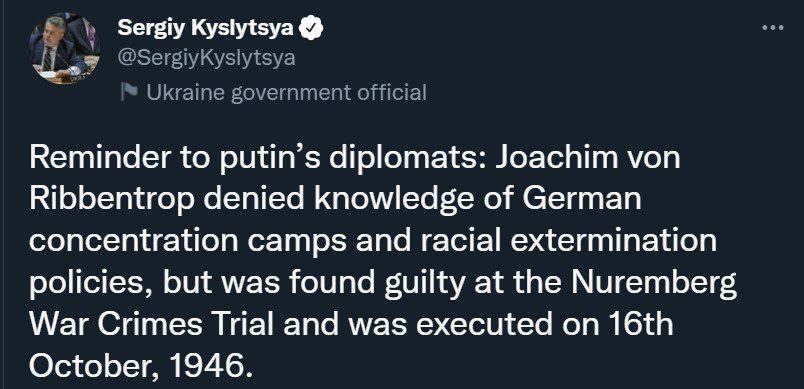Open Sergiy Kyslytsya's profile picture
The image size is (804, 389).
pyautogui.click(x=65, y=48)
